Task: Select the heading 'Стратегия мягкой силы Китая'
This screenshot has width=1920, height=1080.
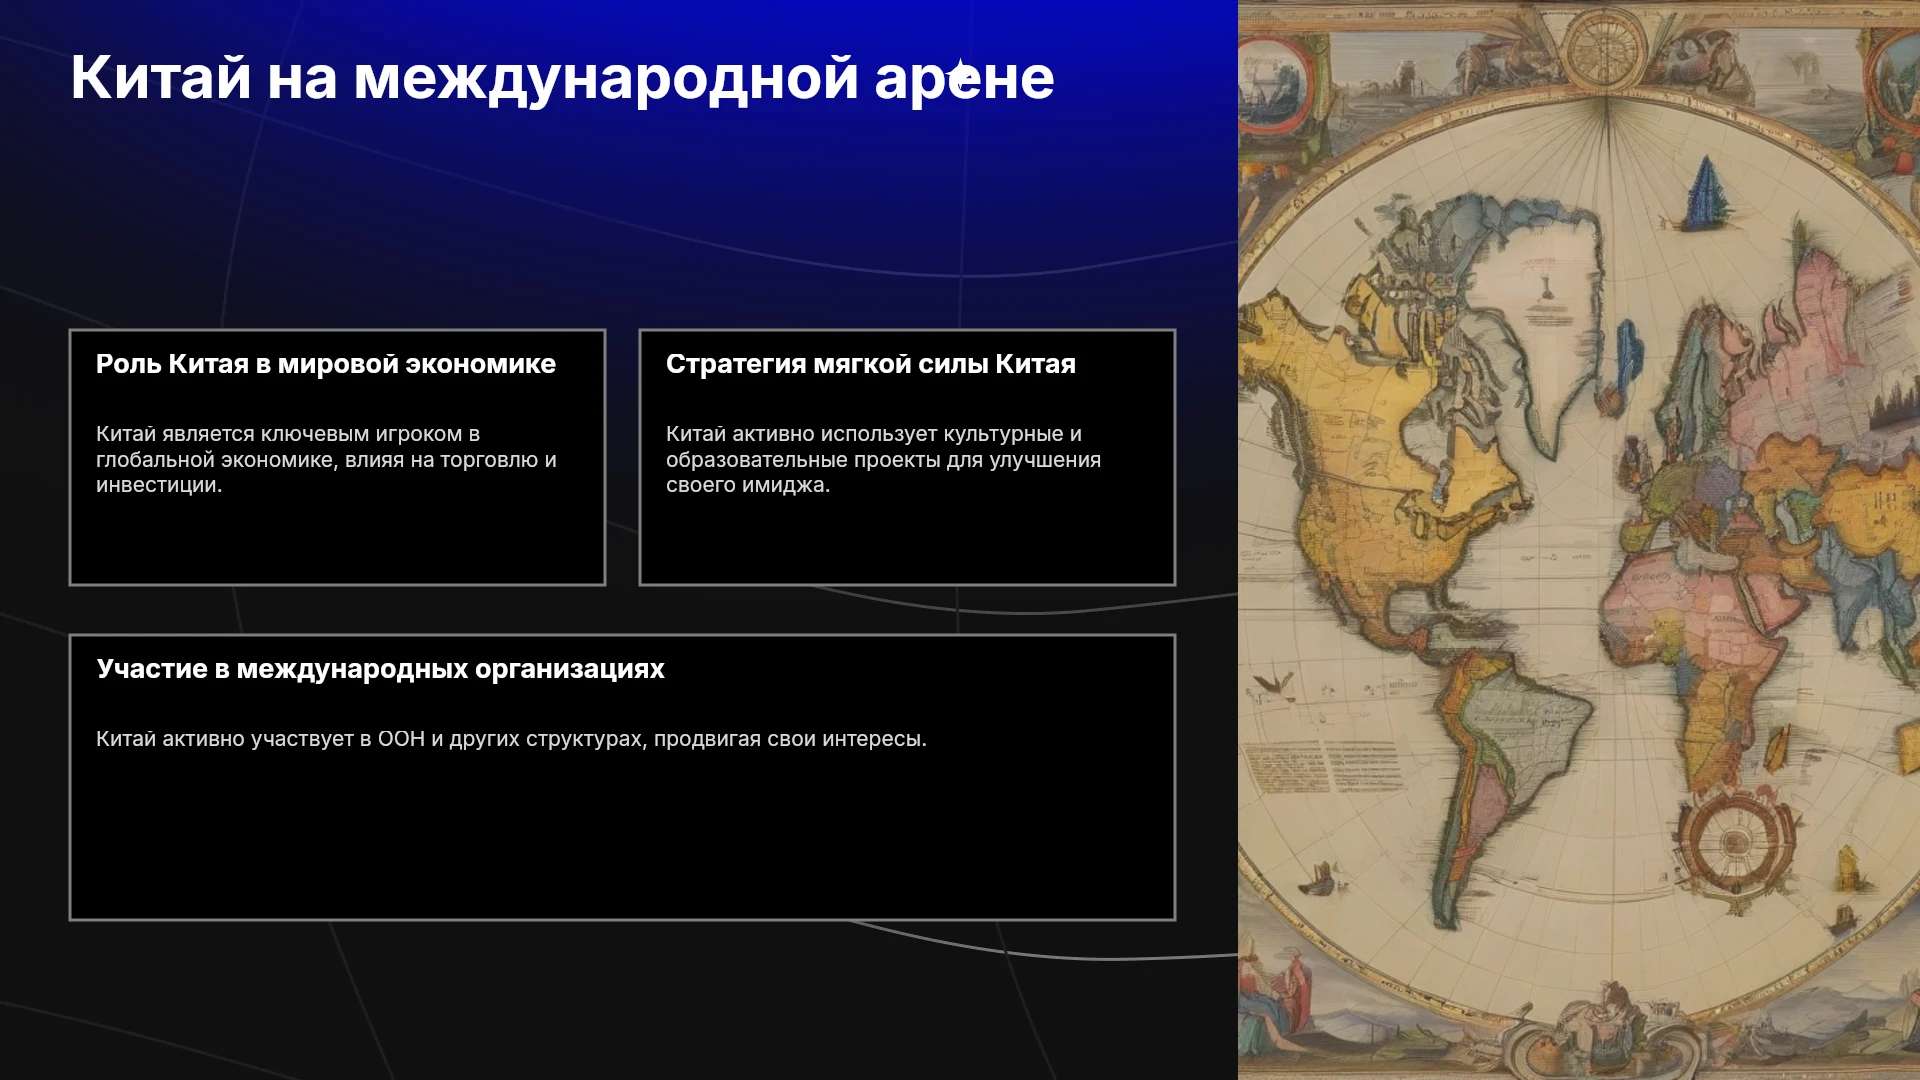Action: (x=871, y=364)
